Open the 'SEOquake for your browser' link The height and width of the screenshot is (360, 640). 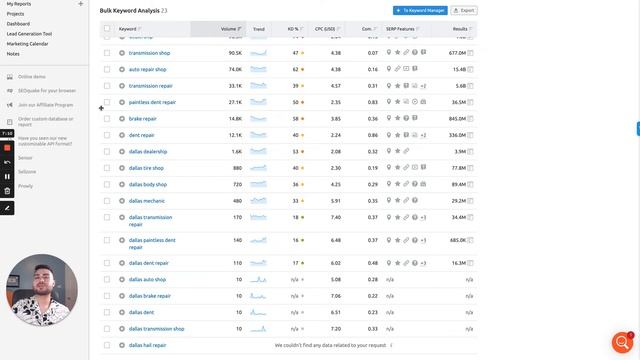point(47,91)
